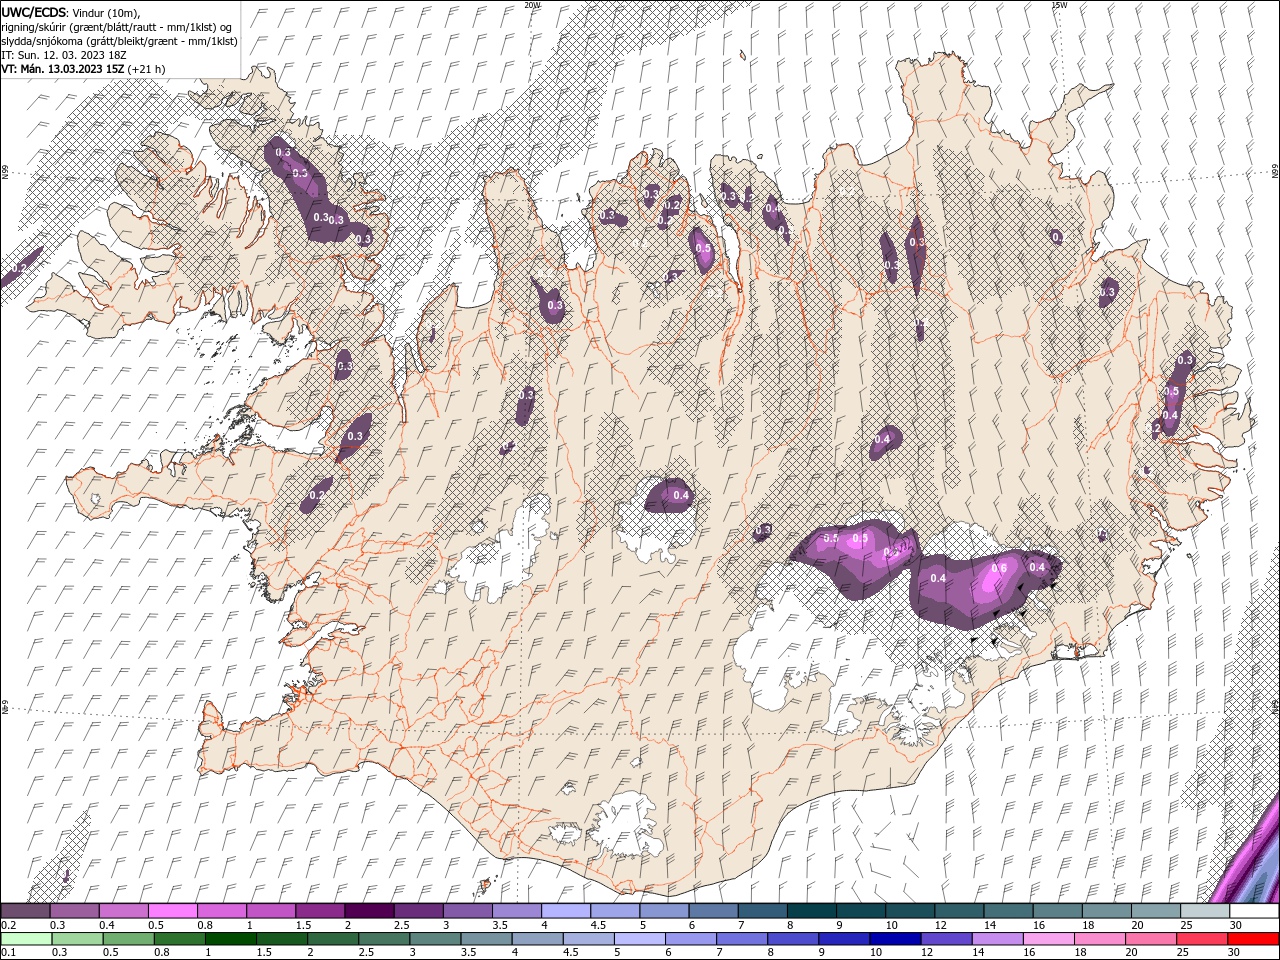Image resolution: width=1280 pixels, height=960 pixels.
Task: Click the 'rigning/skúrir' description line
Action: click(117, 27)
